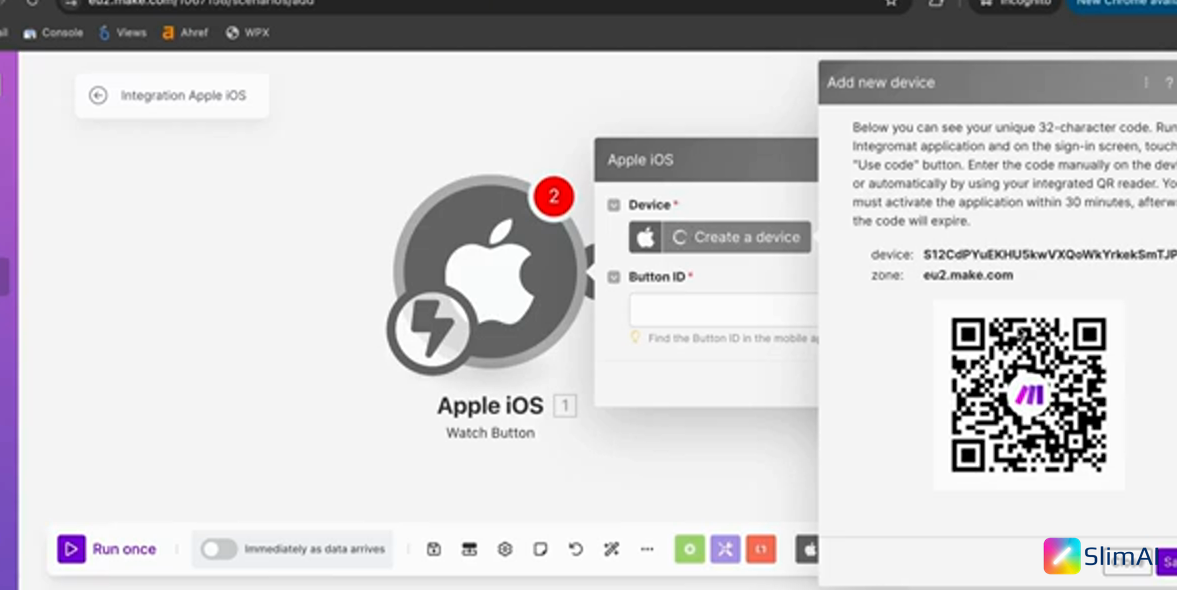Click the QR code in Add new device

coord(1028,395)
